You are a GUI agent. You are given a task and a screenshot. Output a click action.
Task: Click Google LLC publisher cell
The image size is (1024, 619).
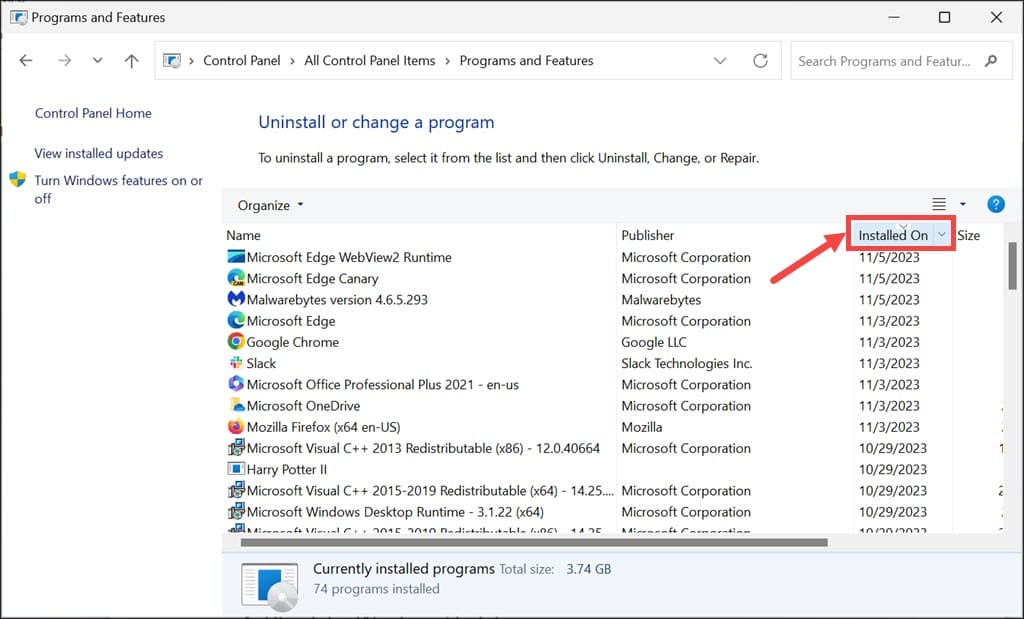(654, 342)
